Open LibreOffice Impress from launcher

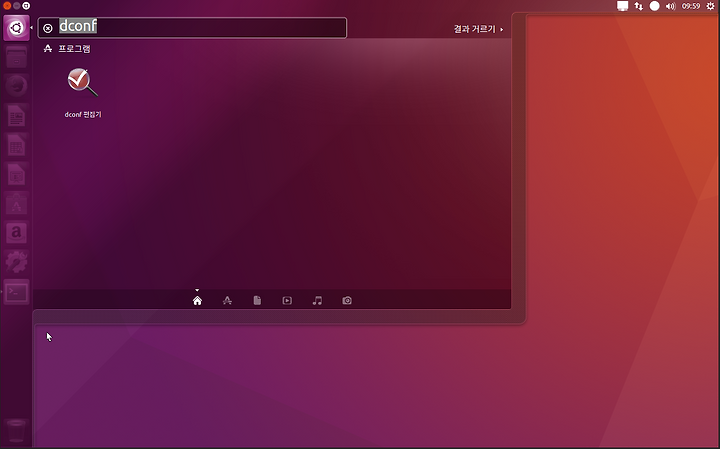16,174
